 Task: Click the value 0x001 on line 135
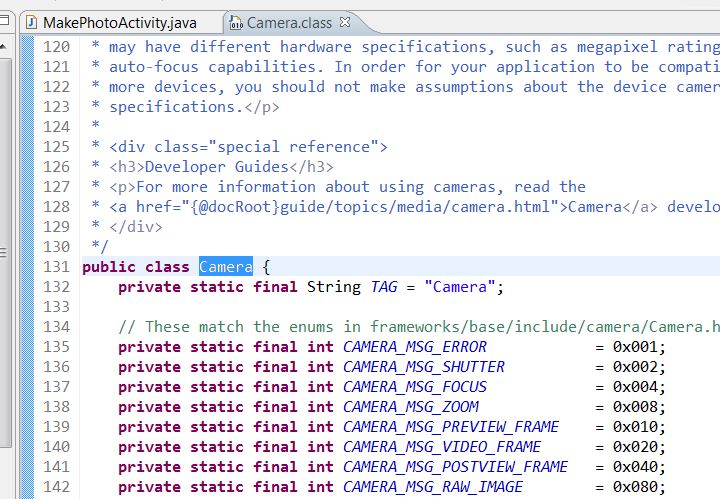pos(636,347)
